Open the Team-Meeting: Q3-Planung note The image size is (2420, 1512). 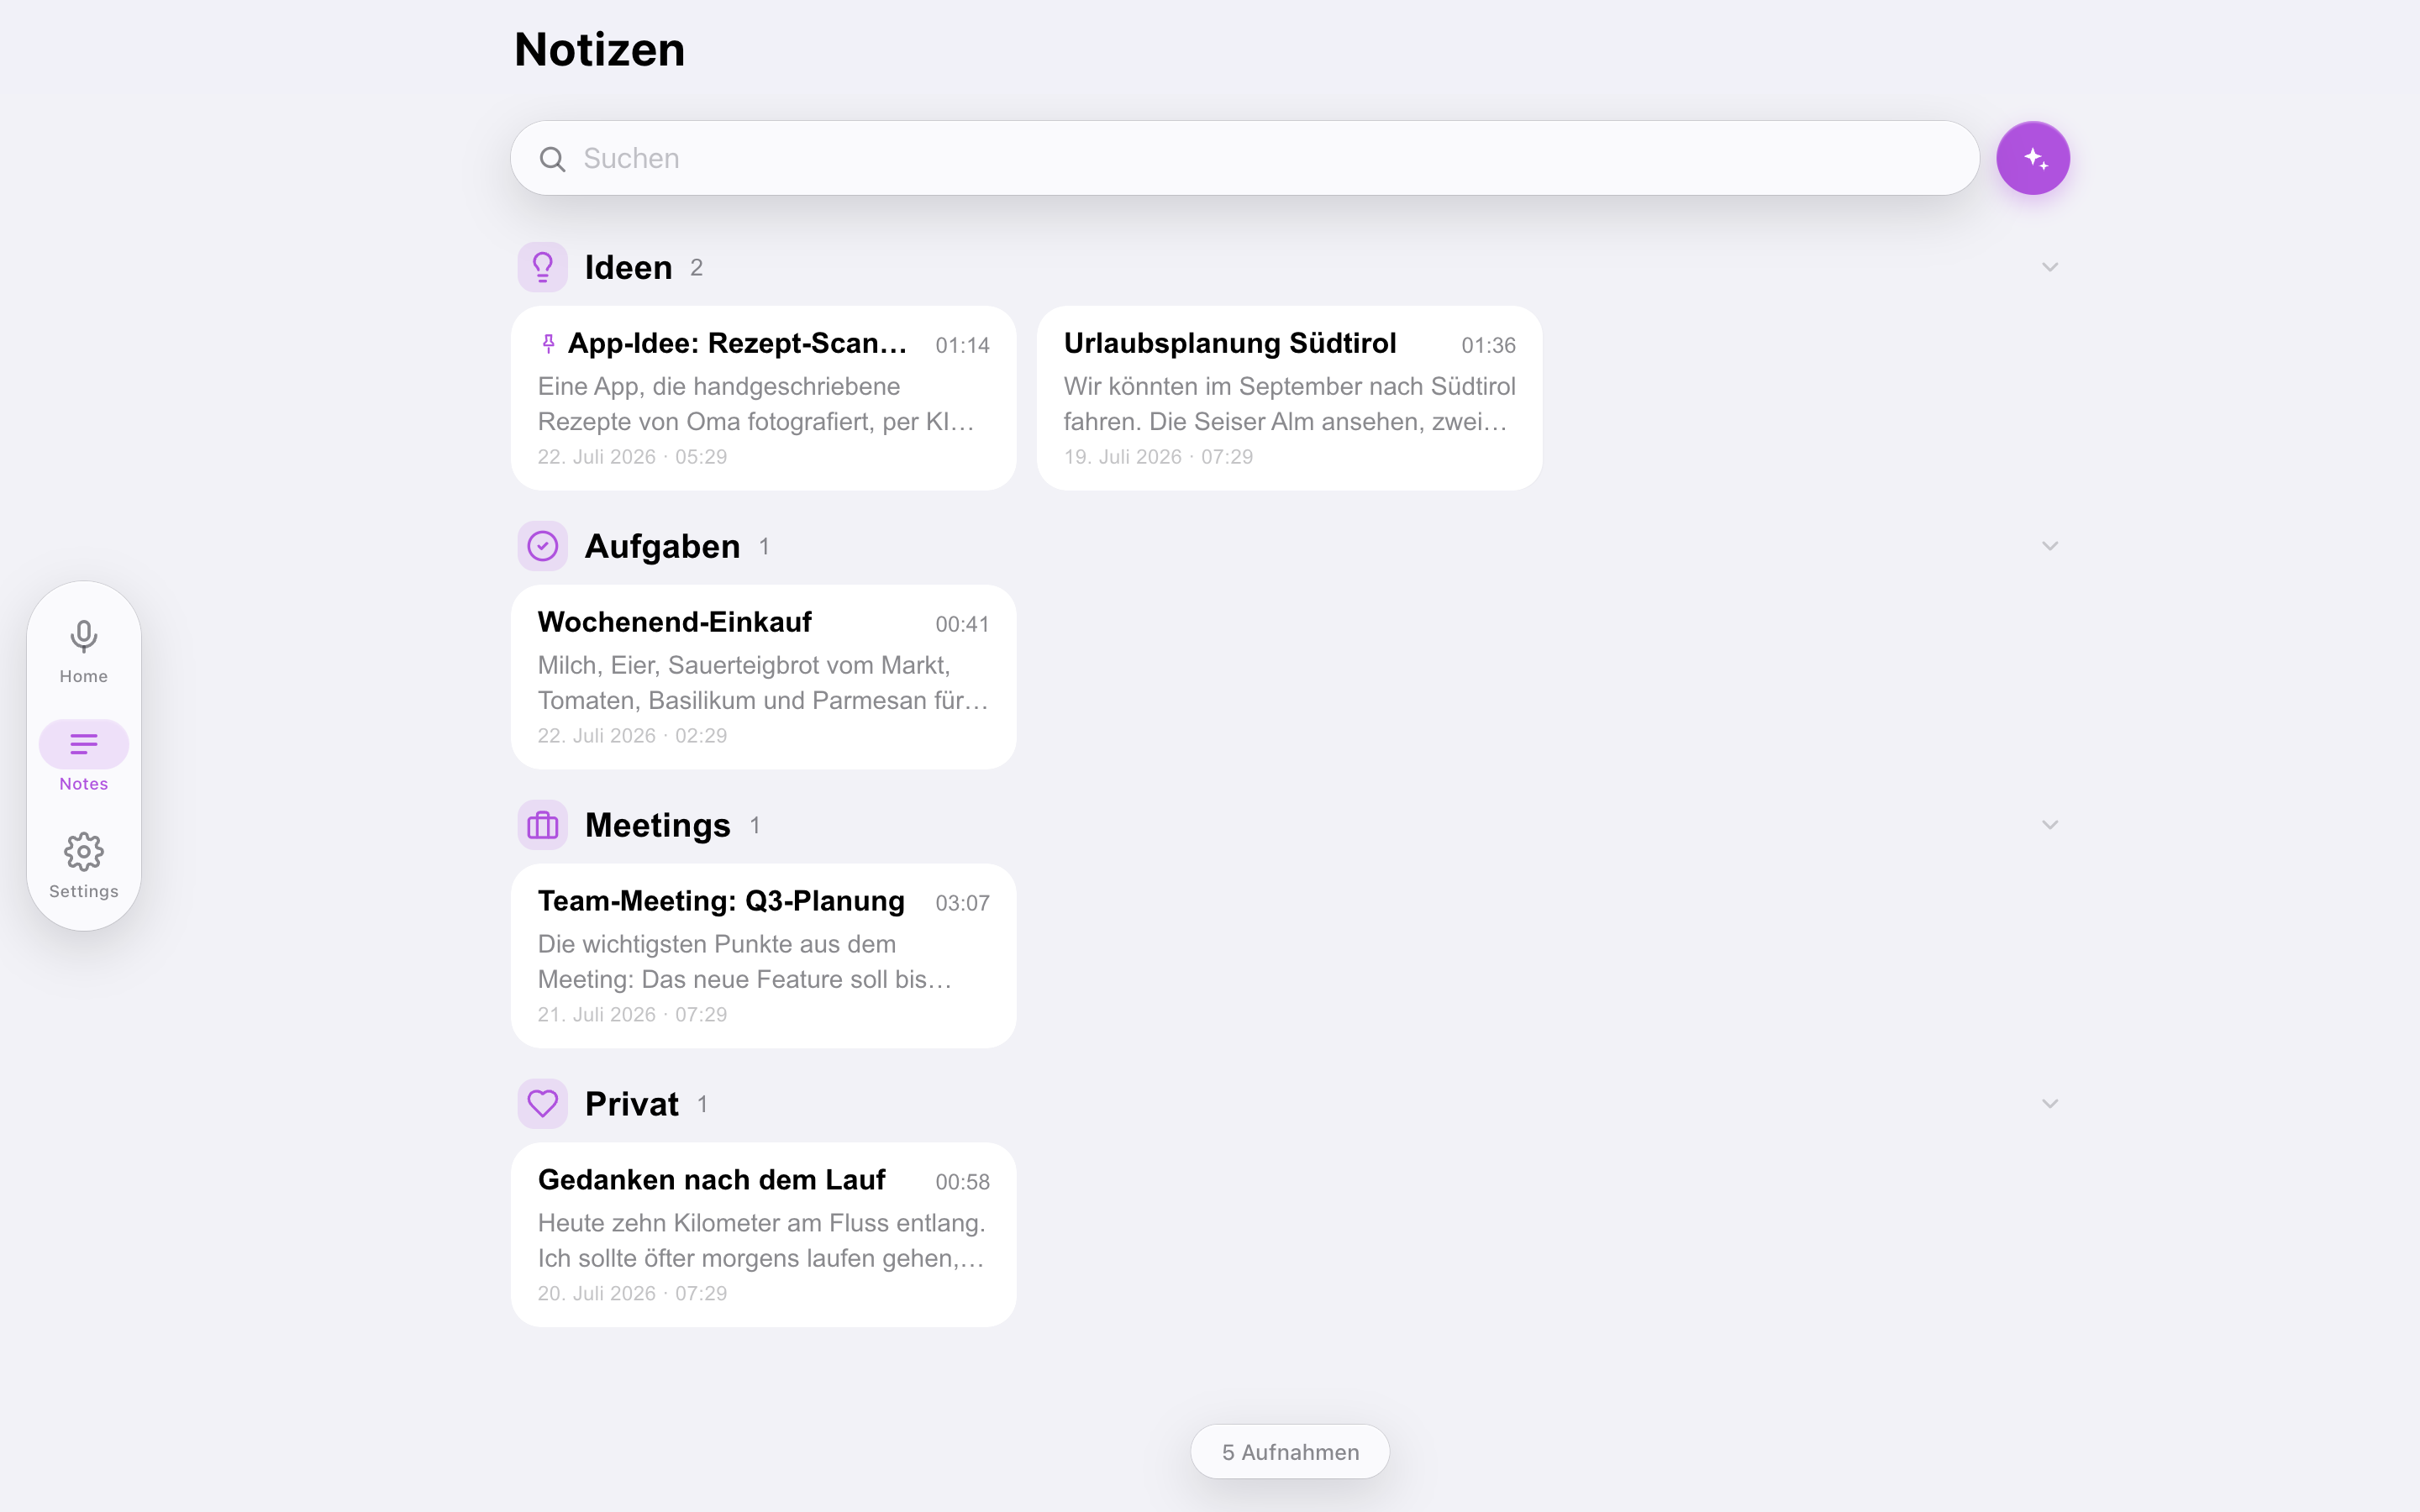tap(763, 956)
